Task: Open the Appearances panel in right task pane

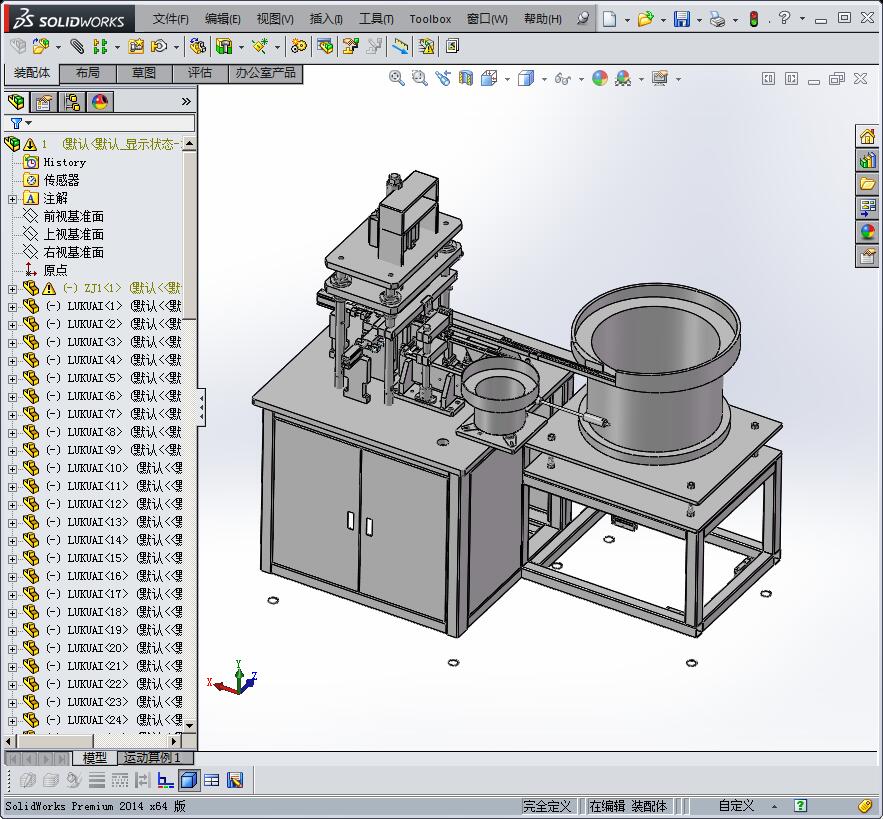Action: (x=867, y=232)
